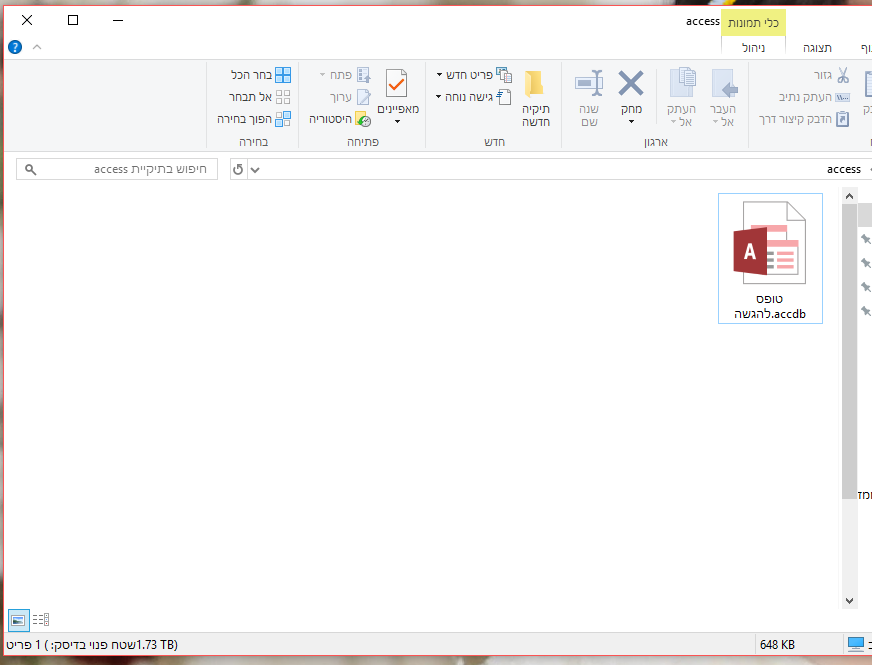Click the access folder search field
The width and height of the screenshot is (872, 665).
pyautogui.click(x=117, y=169)
